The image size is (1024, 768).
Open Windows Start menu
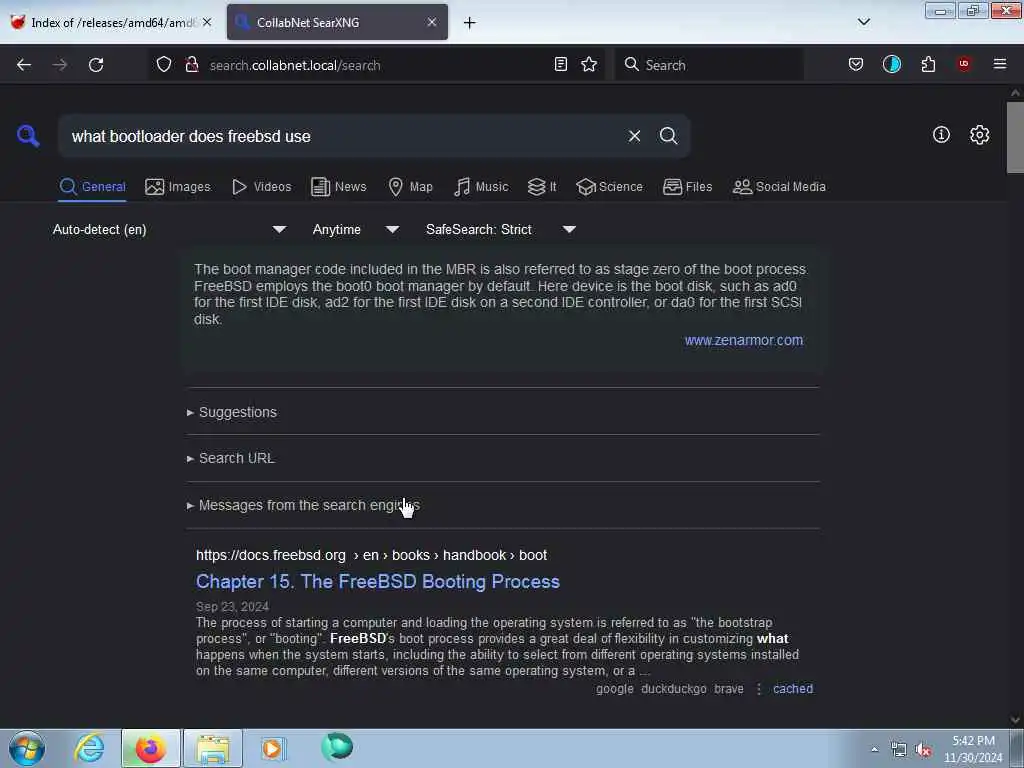pos(27,748)
